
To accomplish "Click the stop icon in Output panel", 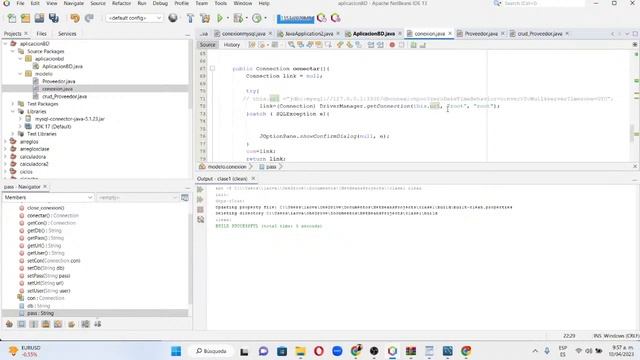I will point(200,209).
